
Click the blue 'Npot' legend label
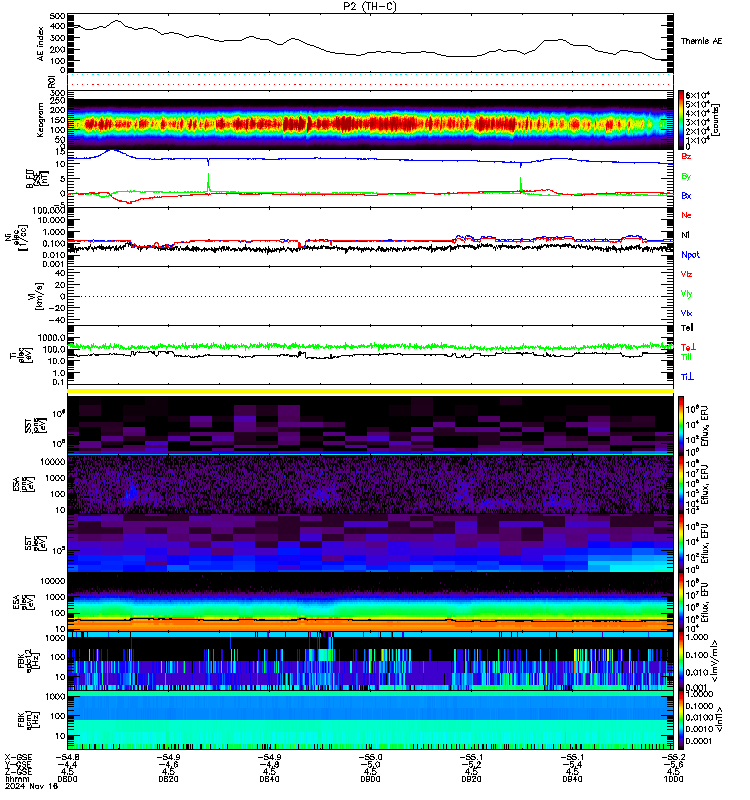pos(690,255)
